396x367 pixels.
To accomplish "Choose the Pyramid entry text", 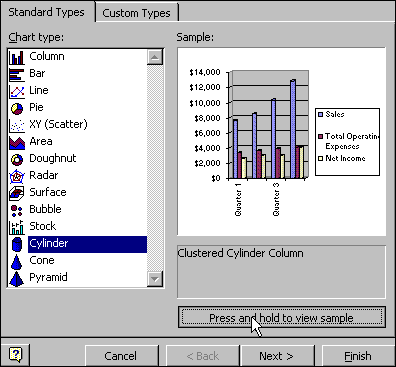I will click(48, 277).
